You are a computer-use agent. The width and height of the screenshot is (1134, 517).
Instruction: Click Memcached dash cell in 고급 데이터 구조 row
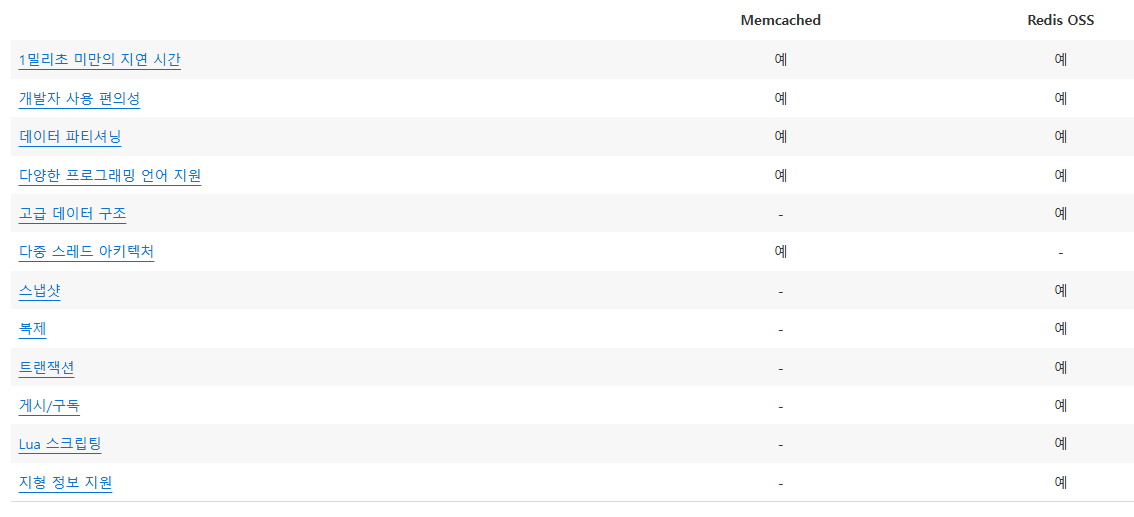click(780, 214)
